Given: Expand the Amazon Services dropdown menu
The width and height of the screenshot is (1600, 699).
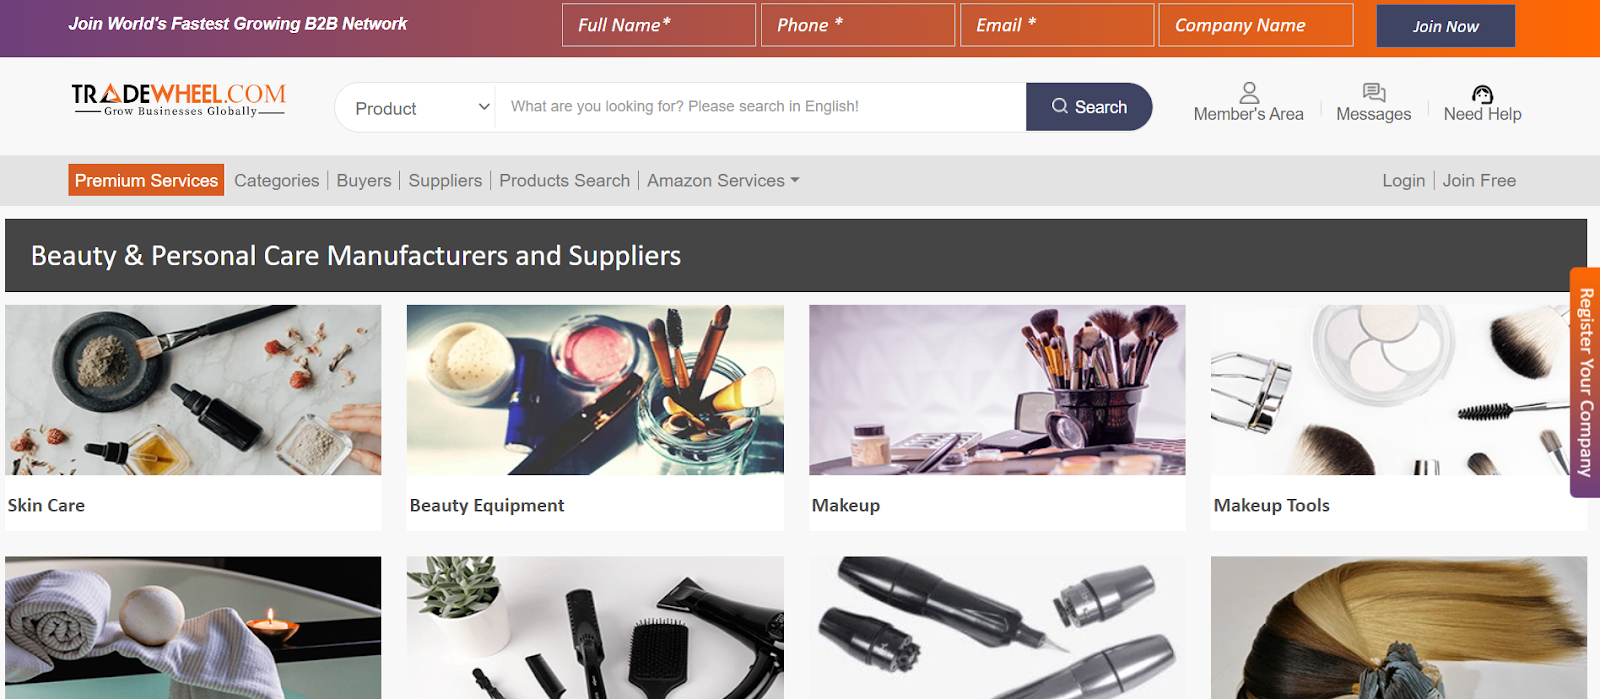Looking at the screenshot, I should click(723, 181).
